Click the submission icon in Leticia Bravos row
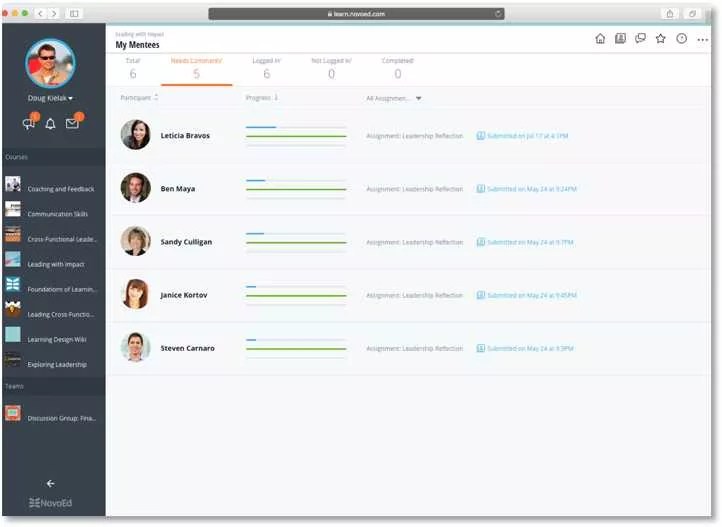Viewport: 722px width, 527px height. click(x=480, y=136)
